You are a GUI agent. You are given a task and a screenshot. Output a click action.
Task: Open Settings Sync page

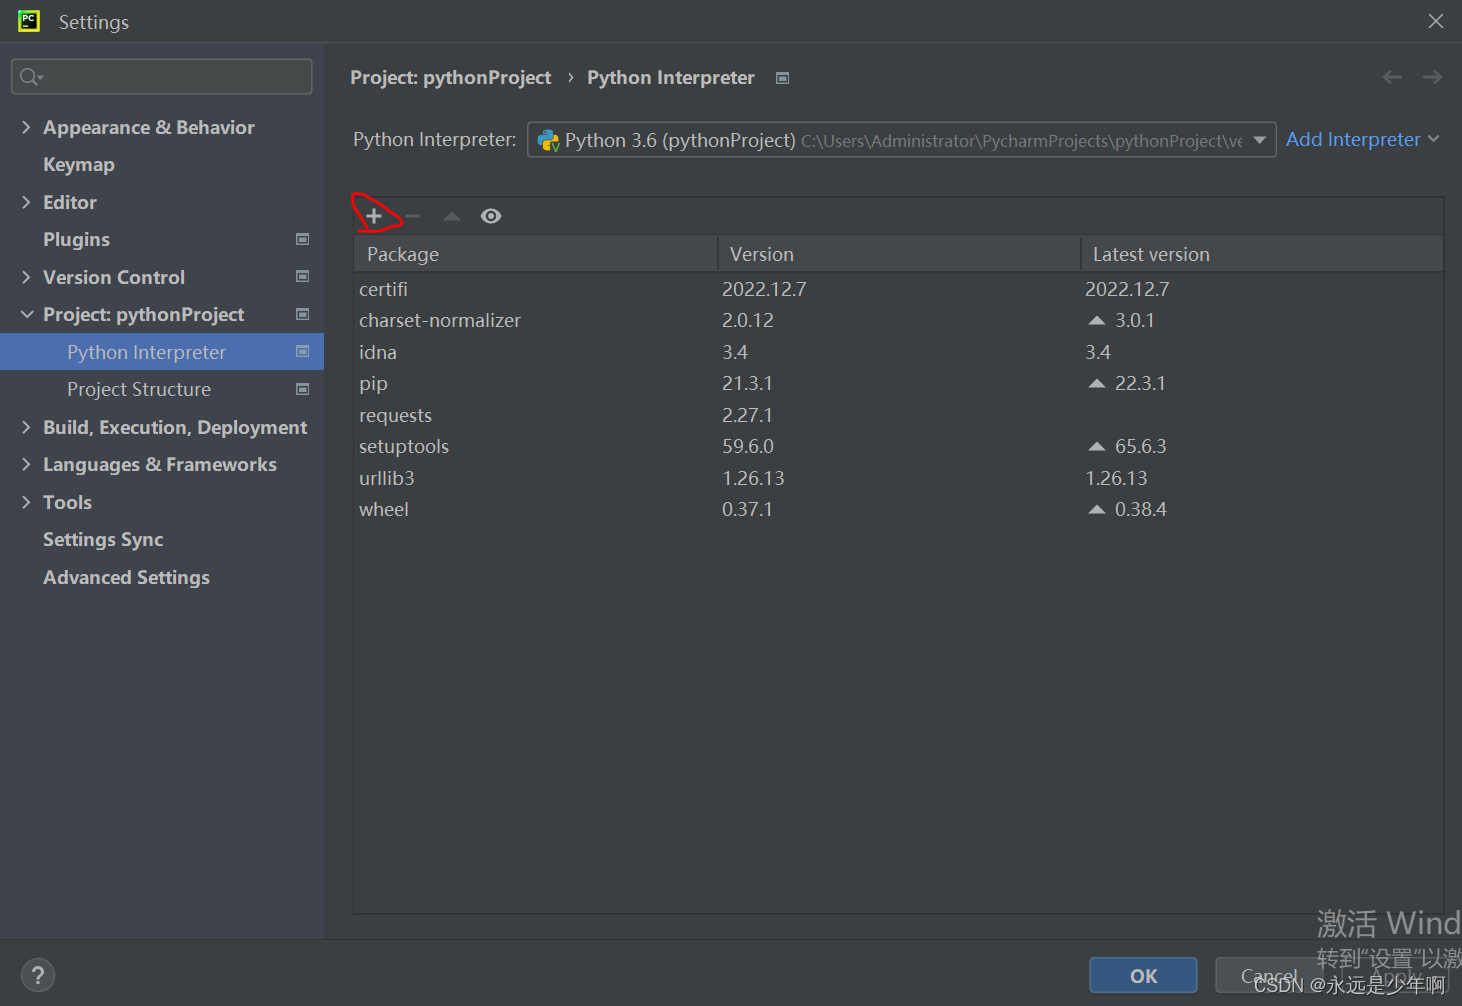click(103, 540)
